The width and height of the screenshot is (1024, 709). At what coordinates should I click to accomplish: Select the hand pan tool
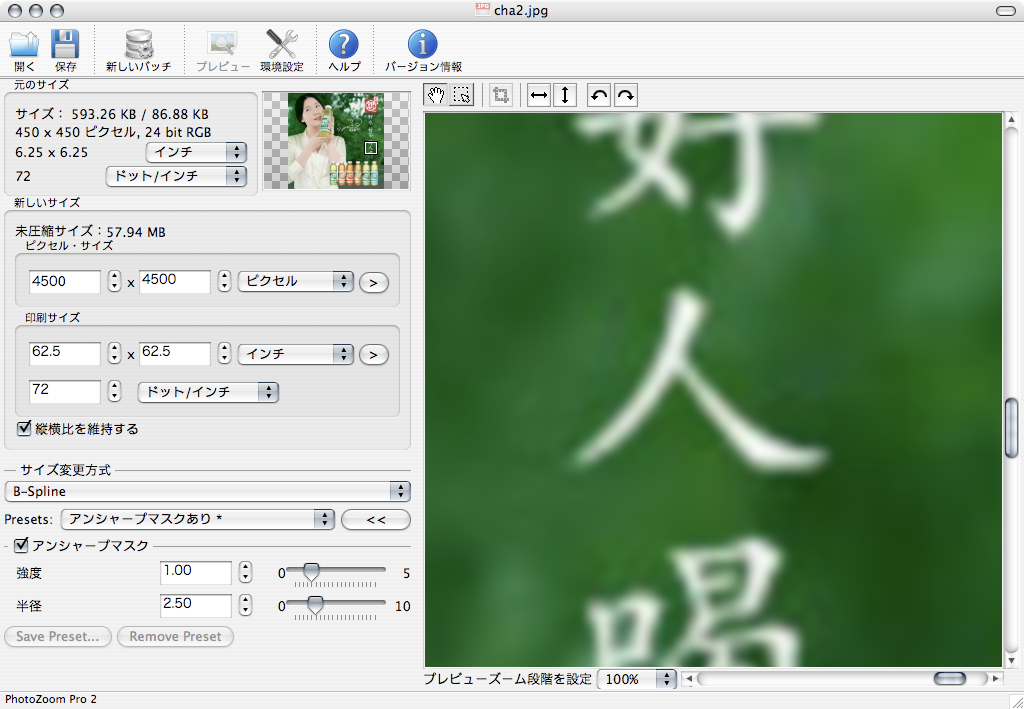436,95
